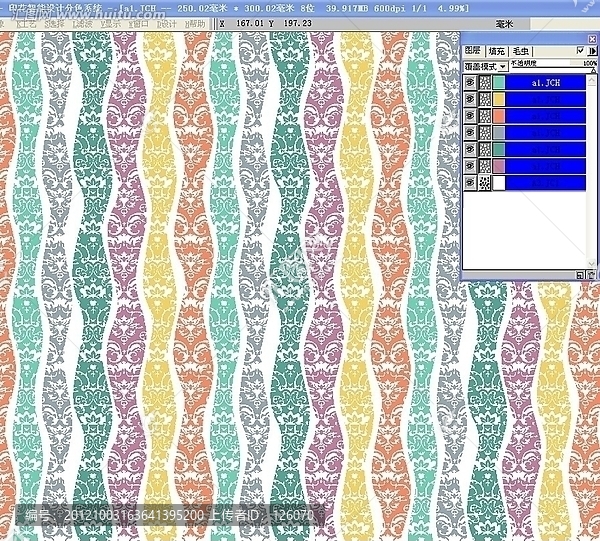This screenshot has height=541, width=600.
Task: Click the dark green layer color swatch
Action: [499, 149]
